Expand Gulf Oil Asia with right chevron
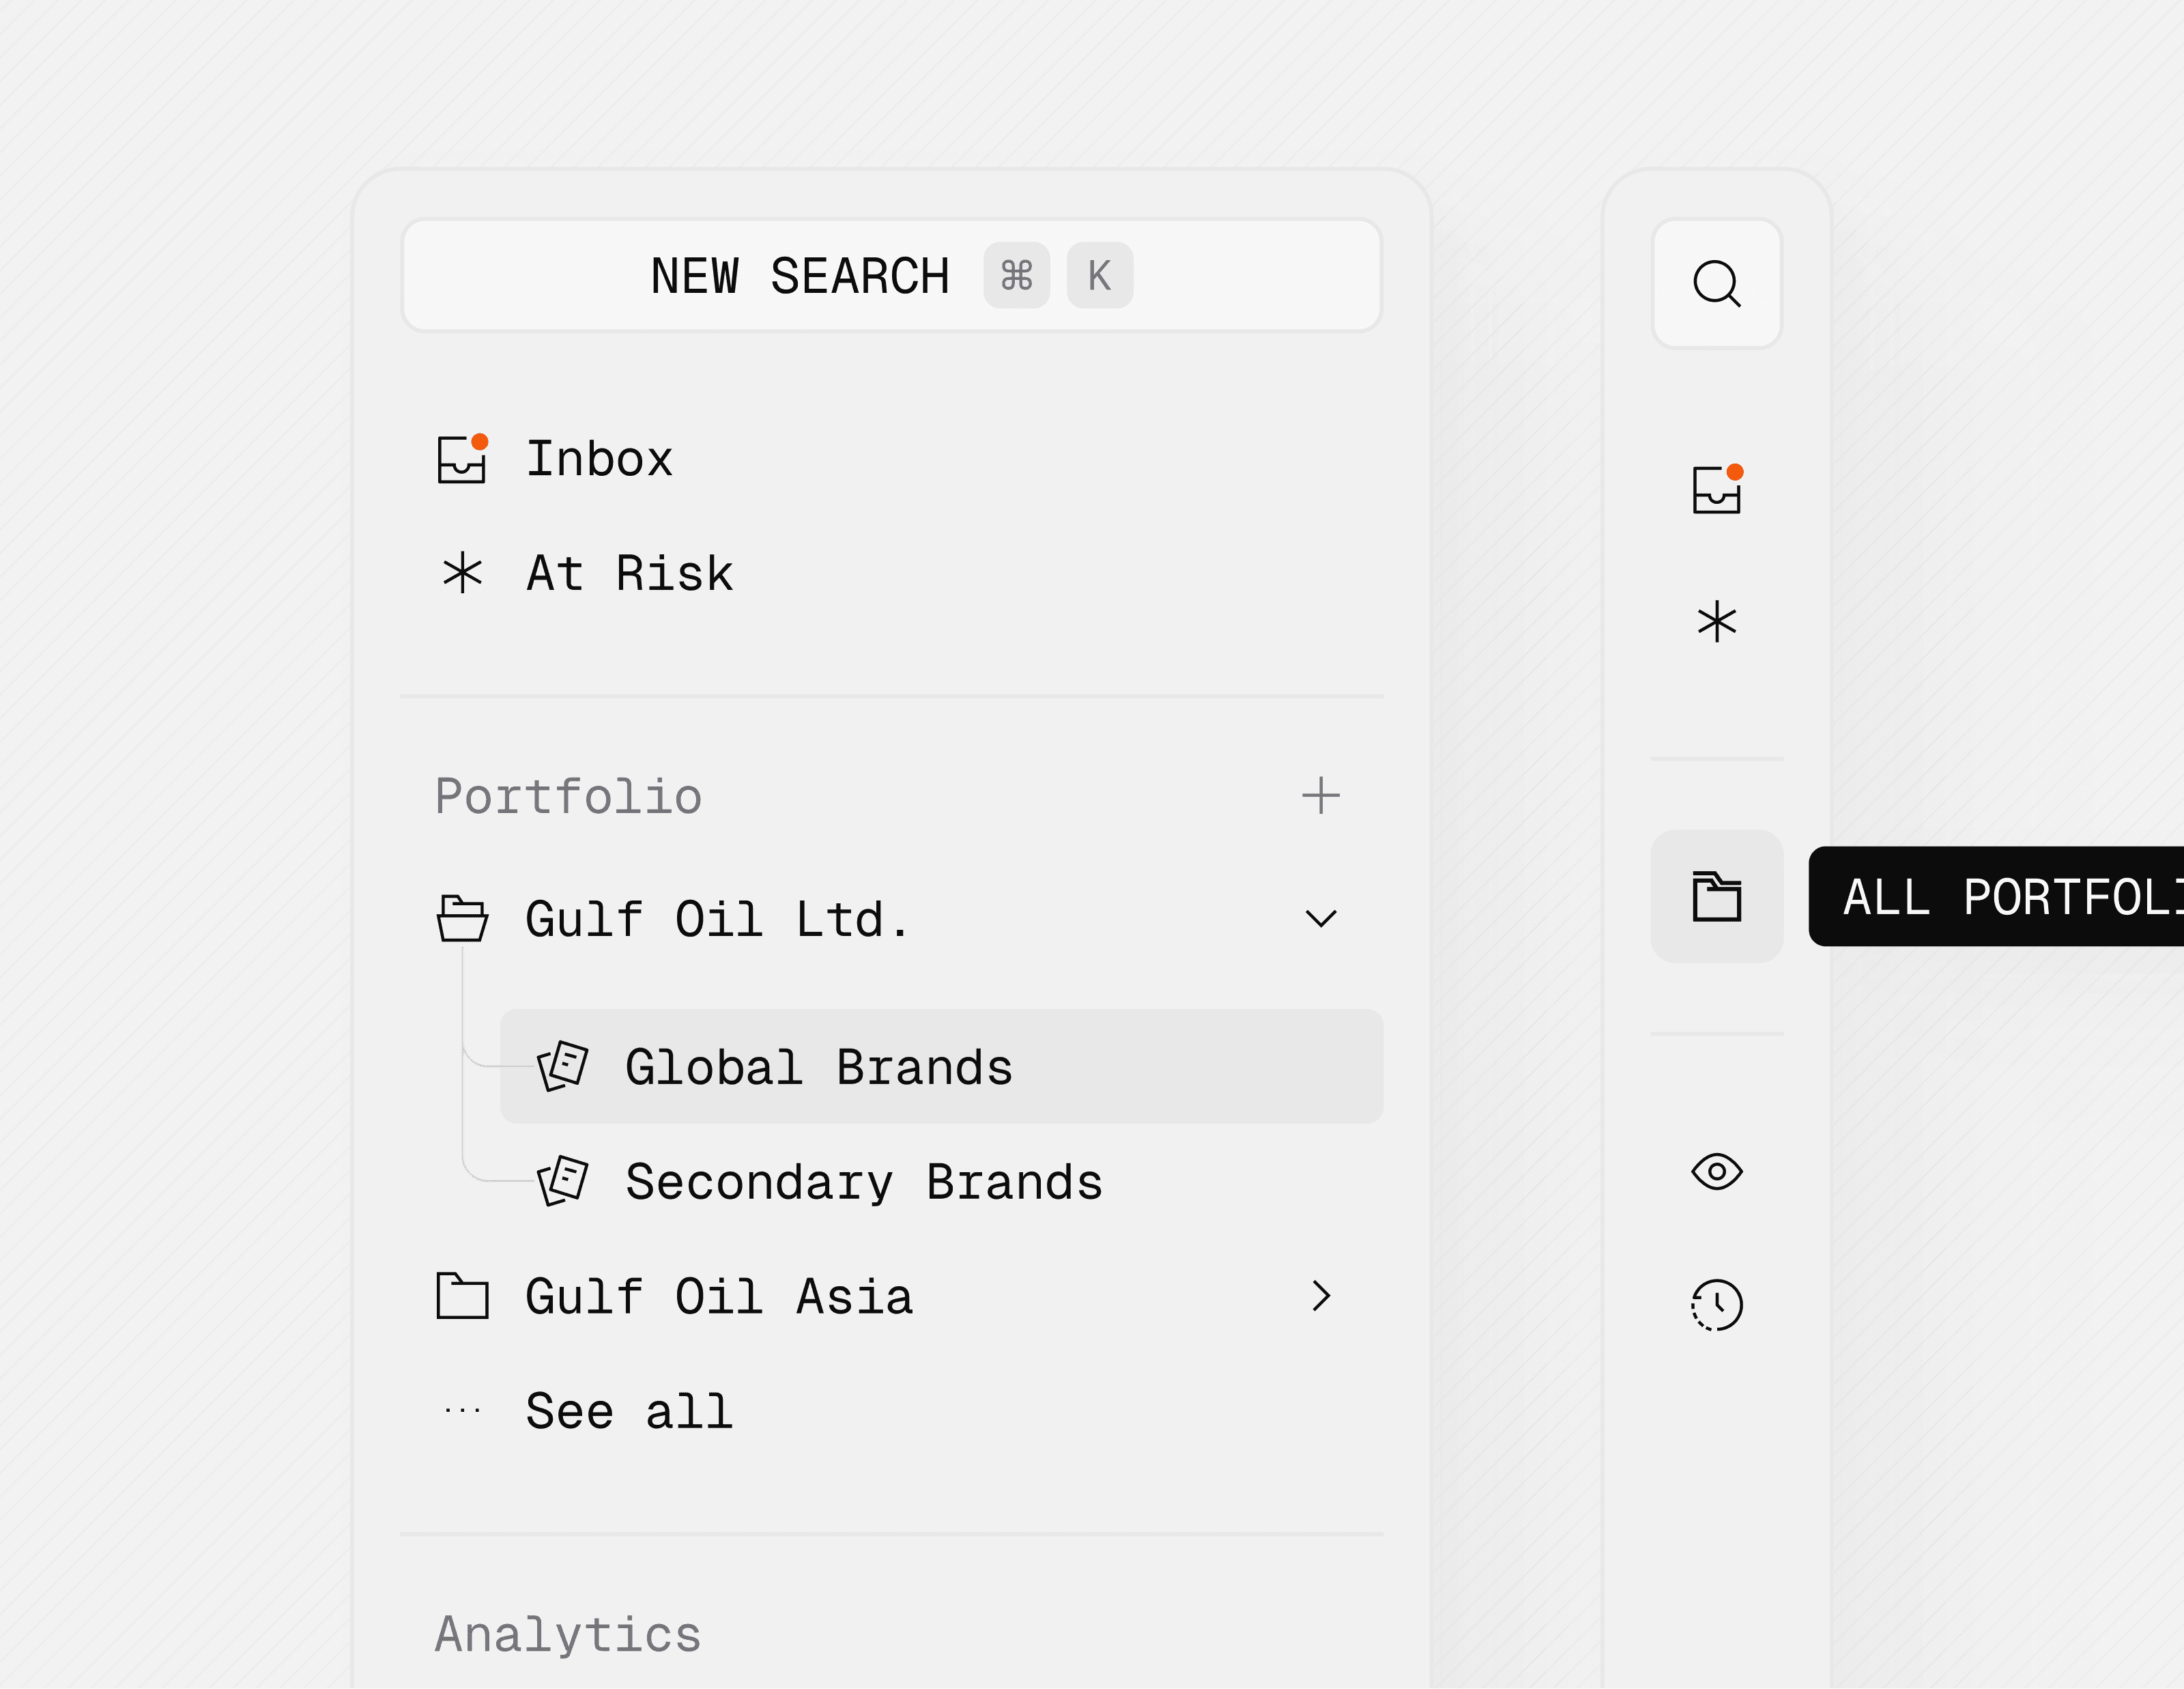The width and height of the screenshot is (2184, 1689). click(x=1320, y=1296)
